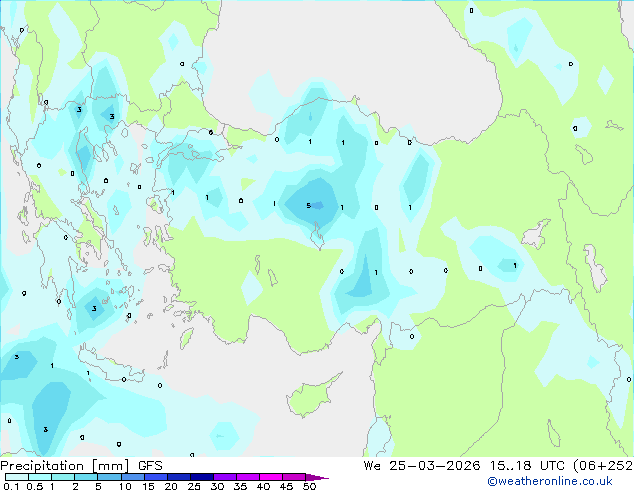Pick the magenta swatch between 40 and 45

tap(271, 477)
